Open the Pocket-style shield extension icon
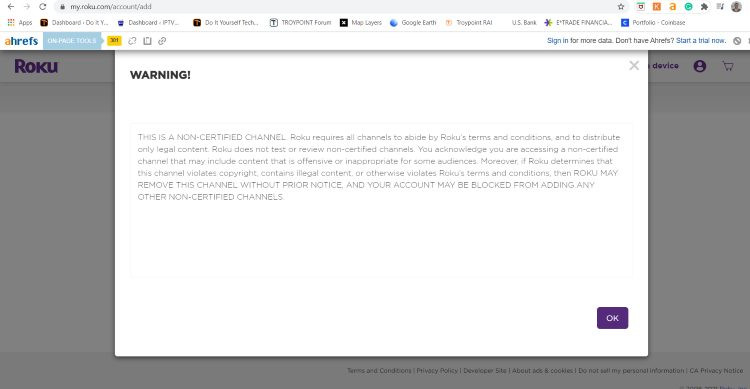 click(640, 7)
